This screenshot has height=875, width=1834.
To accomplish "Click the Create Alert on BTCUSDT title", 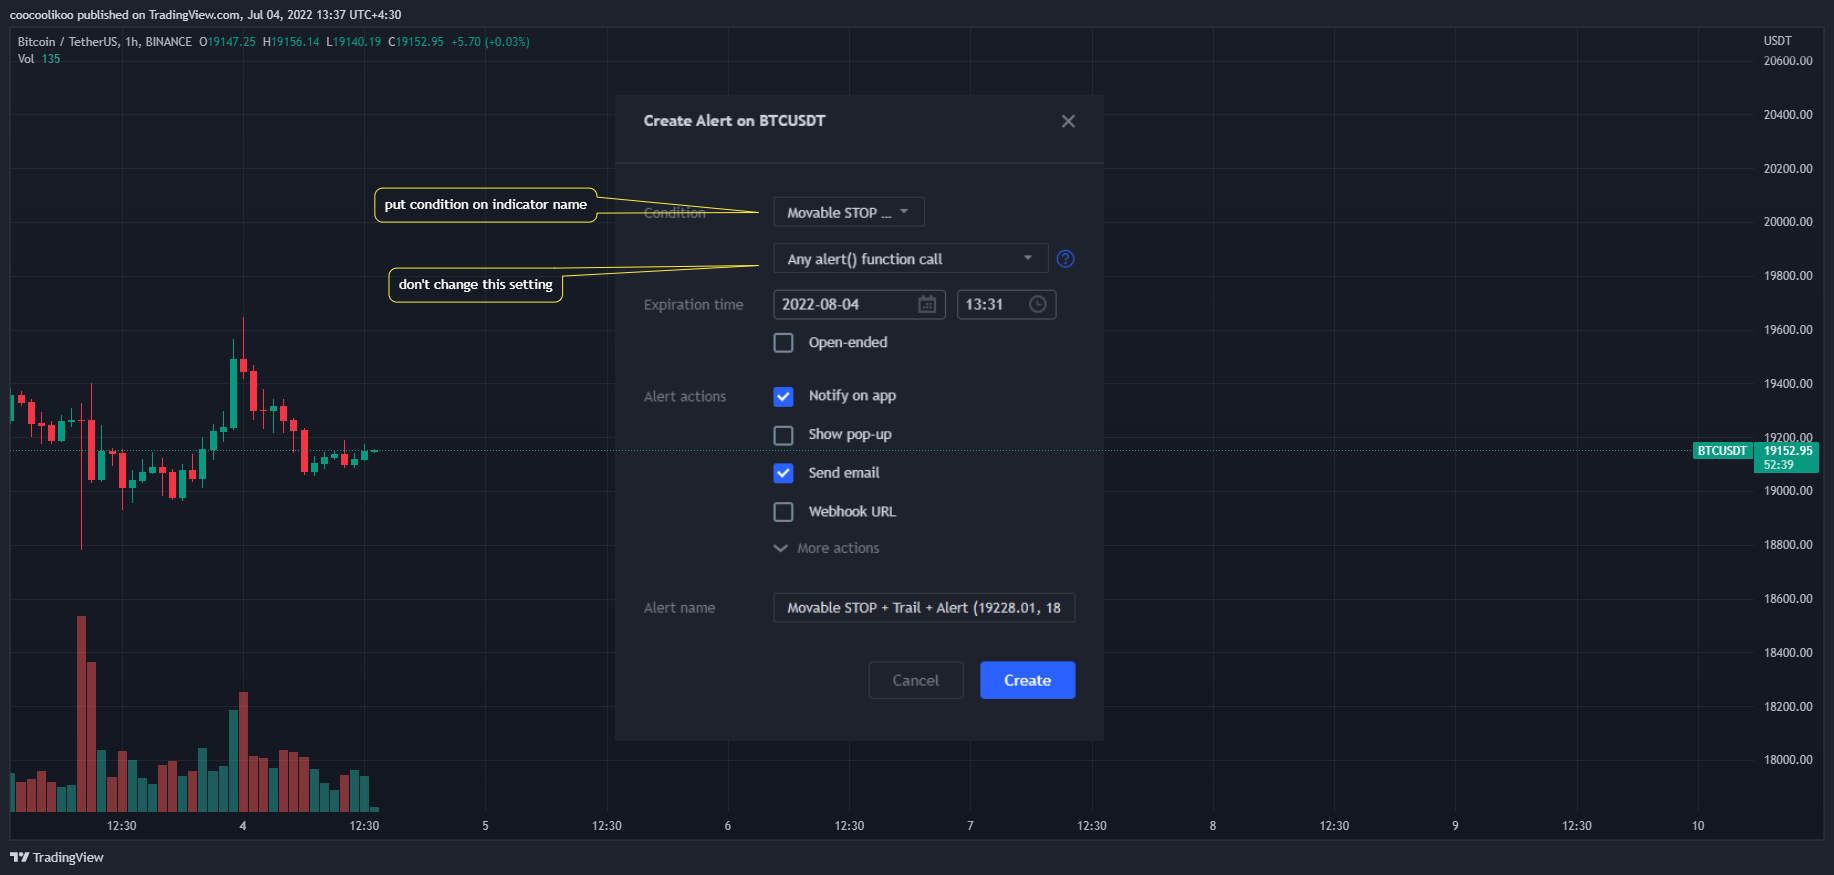I will coord(734,121).
